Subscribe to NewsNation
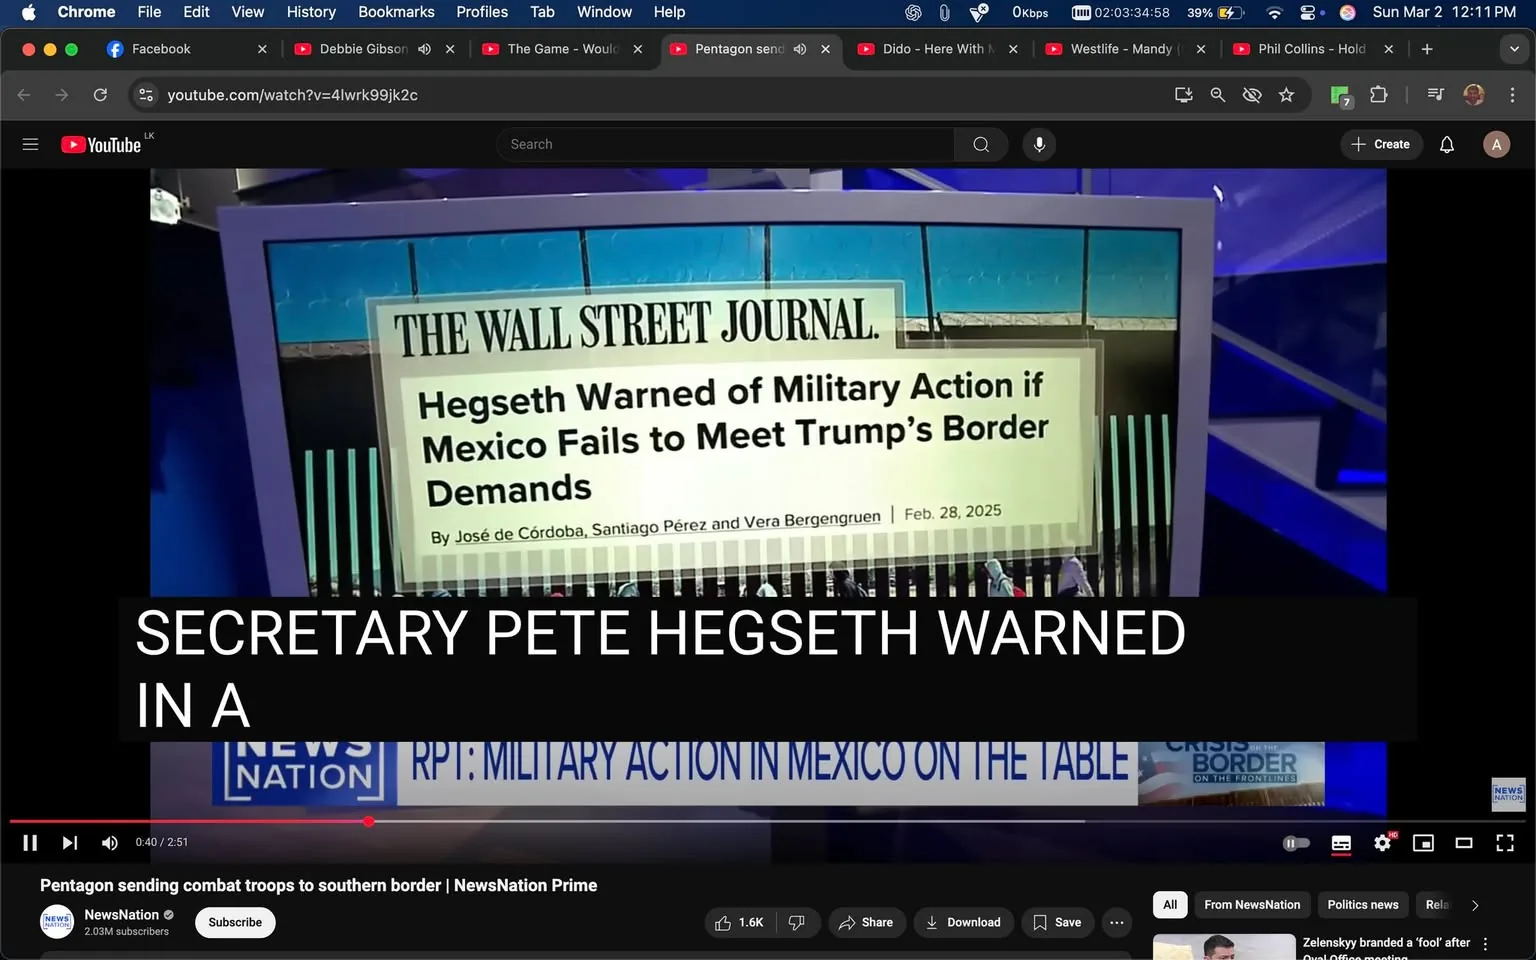 pyautogui.click(x=234, y=922)
